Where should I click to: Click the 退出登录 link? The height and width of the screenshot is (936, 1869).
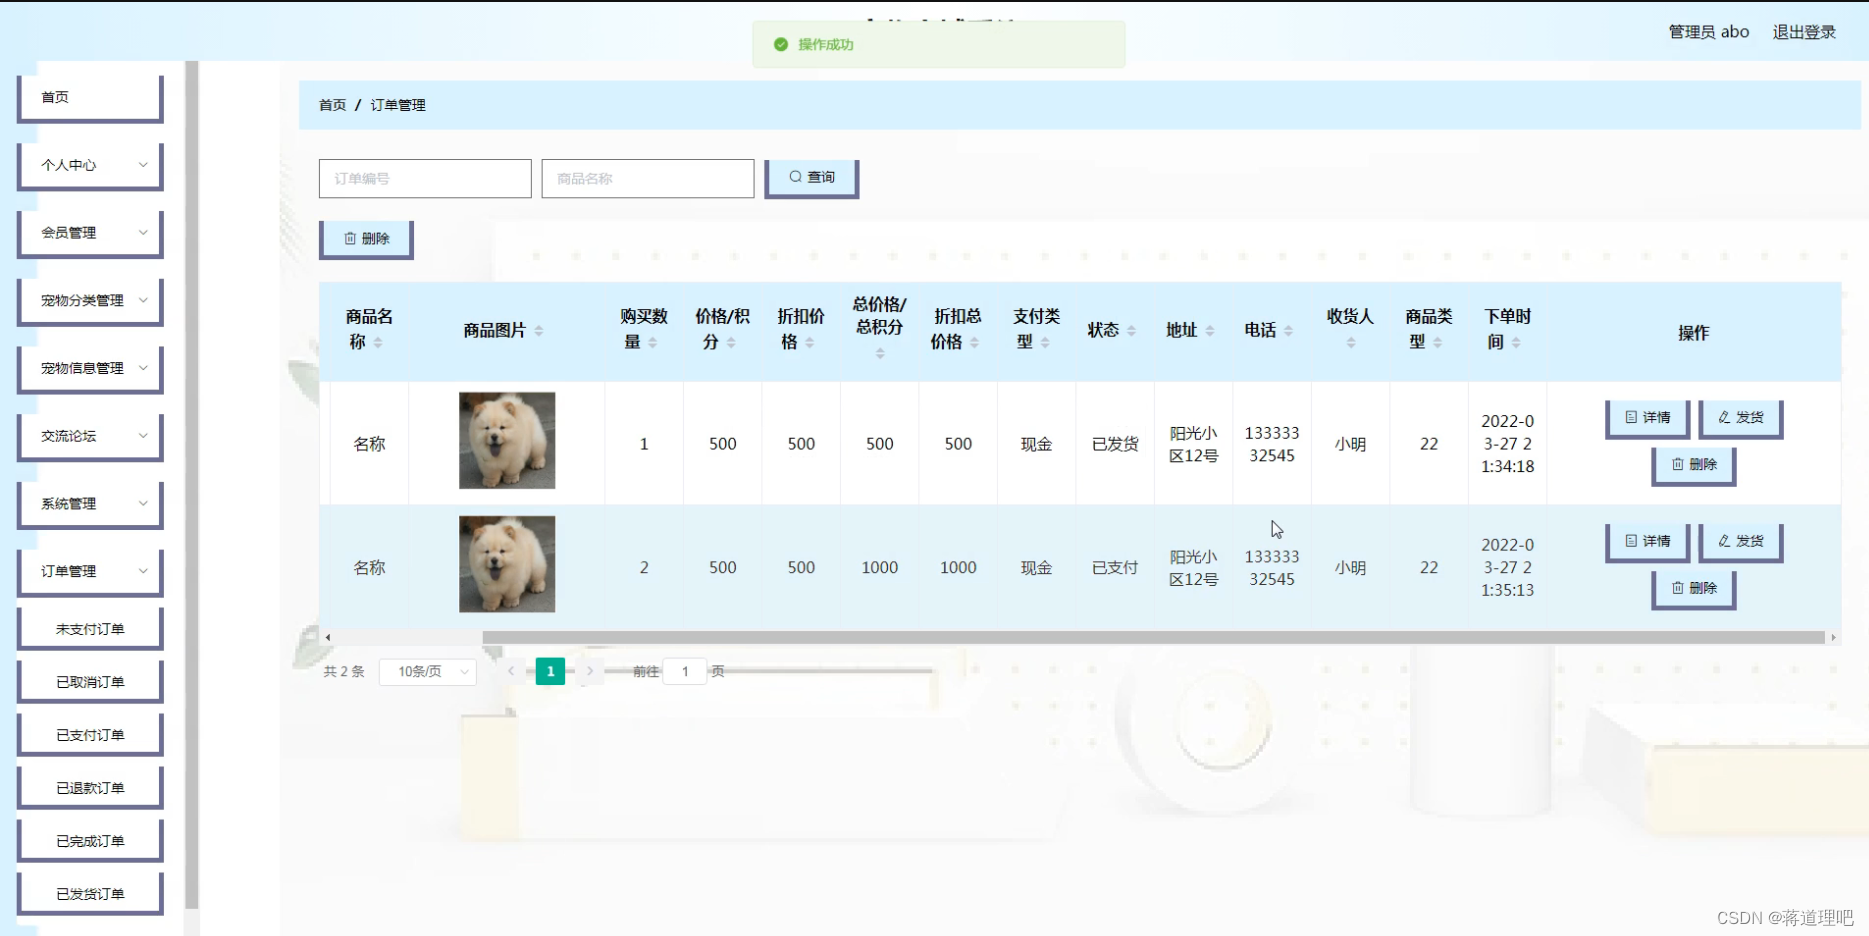[x=1803, y=31]
